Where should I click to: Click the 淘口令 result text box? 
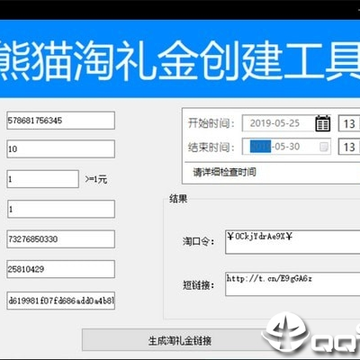(x=293, y=242)
